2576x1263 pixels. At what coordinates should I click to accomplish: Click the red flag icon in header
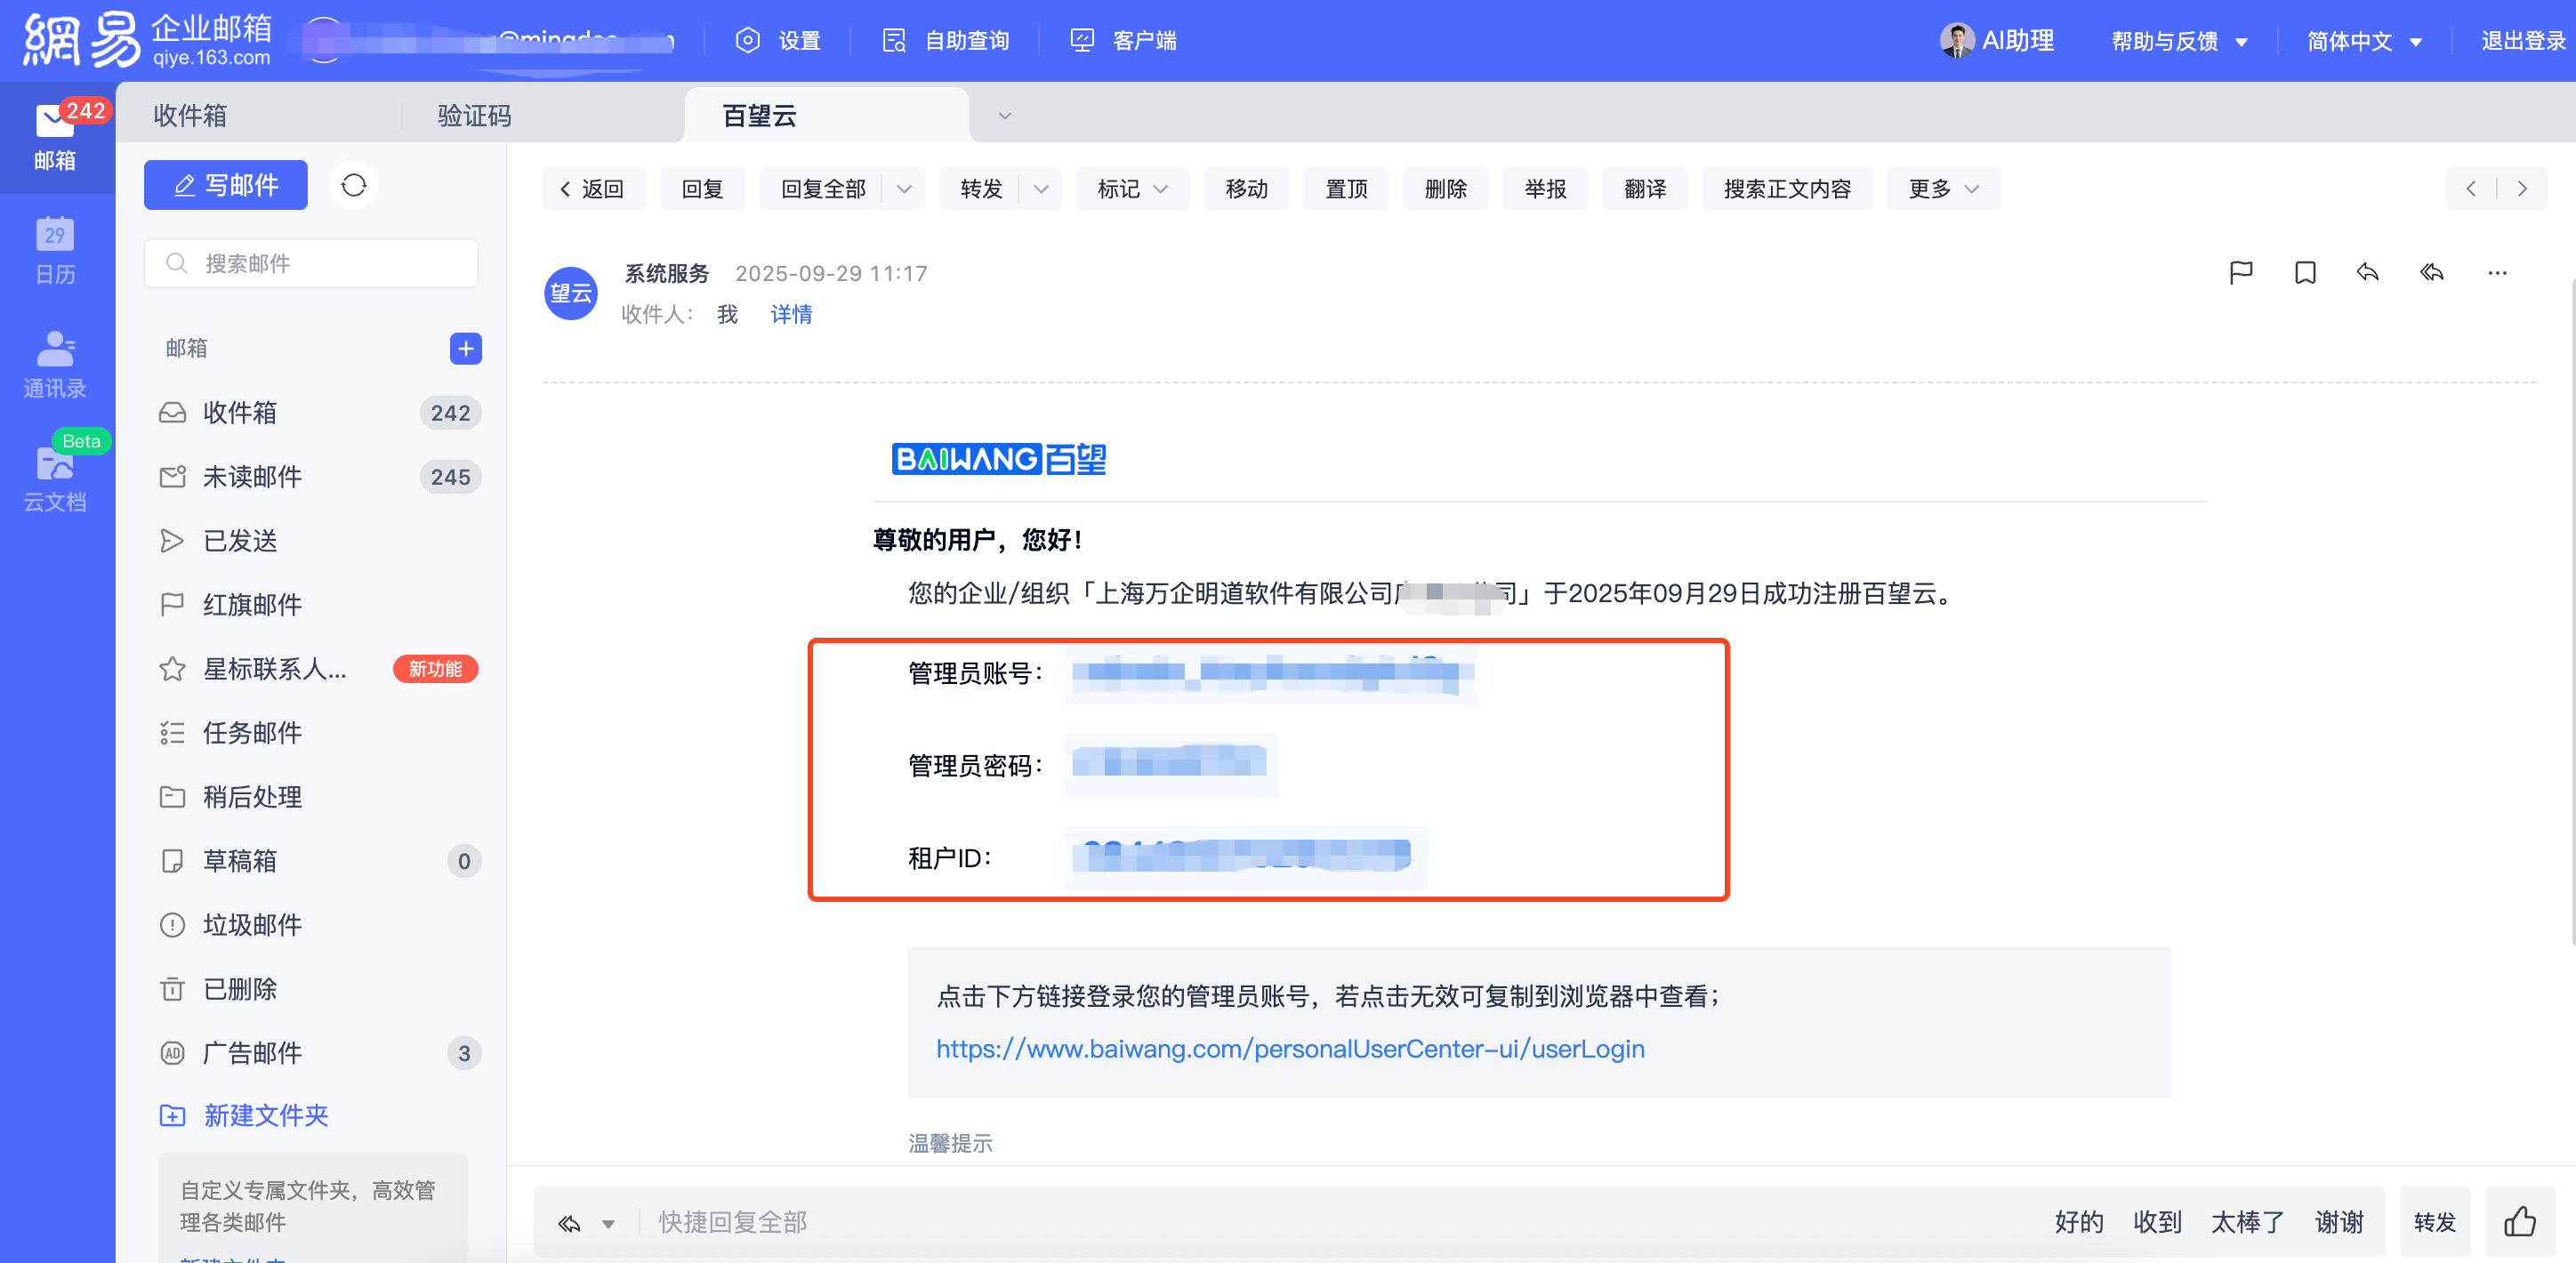pos(2241,273)
